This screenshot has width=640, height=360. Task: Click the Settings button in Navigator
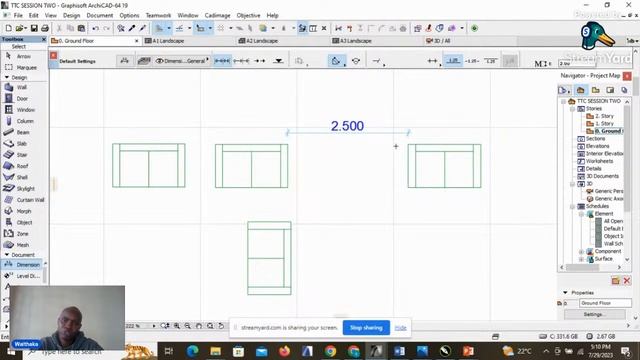click(594, 314)
